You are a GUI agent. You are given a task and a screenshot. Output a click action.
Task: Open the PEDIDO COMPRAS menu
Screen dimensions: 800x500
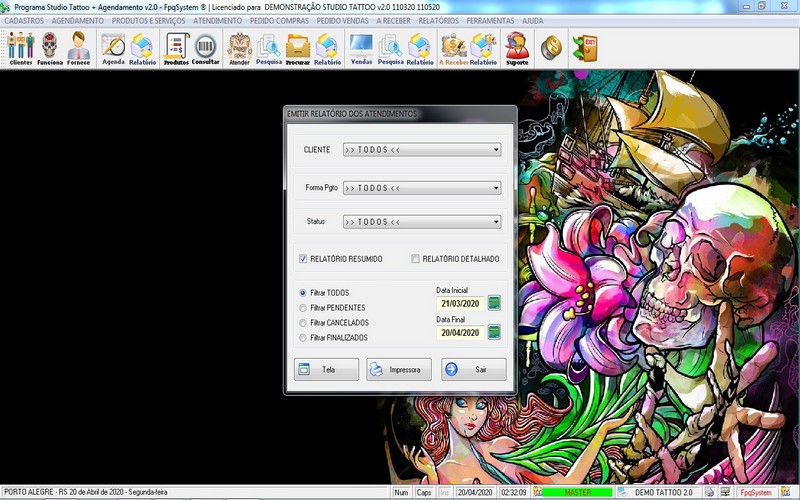[279, 21]
